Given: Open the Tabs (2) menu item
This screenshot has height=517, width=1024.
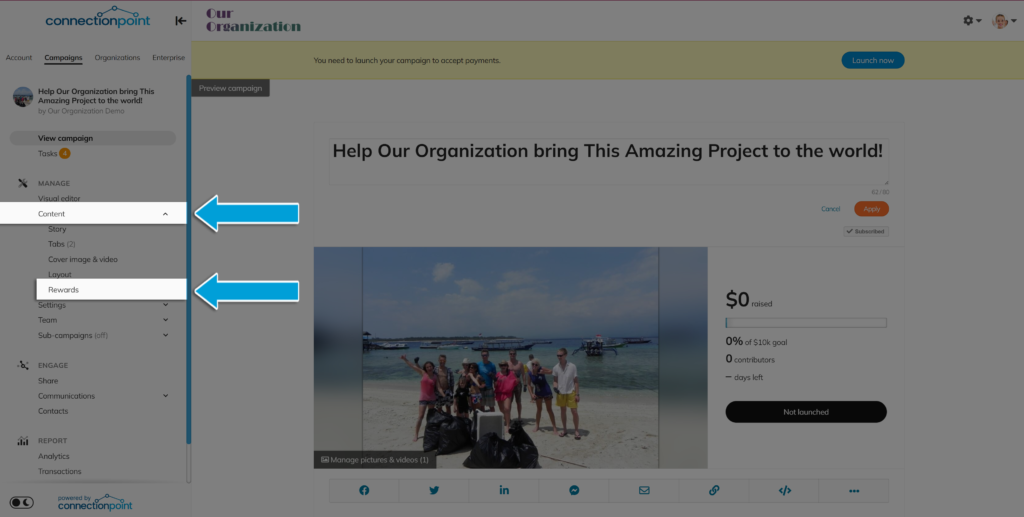Looking at the screenshot, I should [x=61, y=244].
